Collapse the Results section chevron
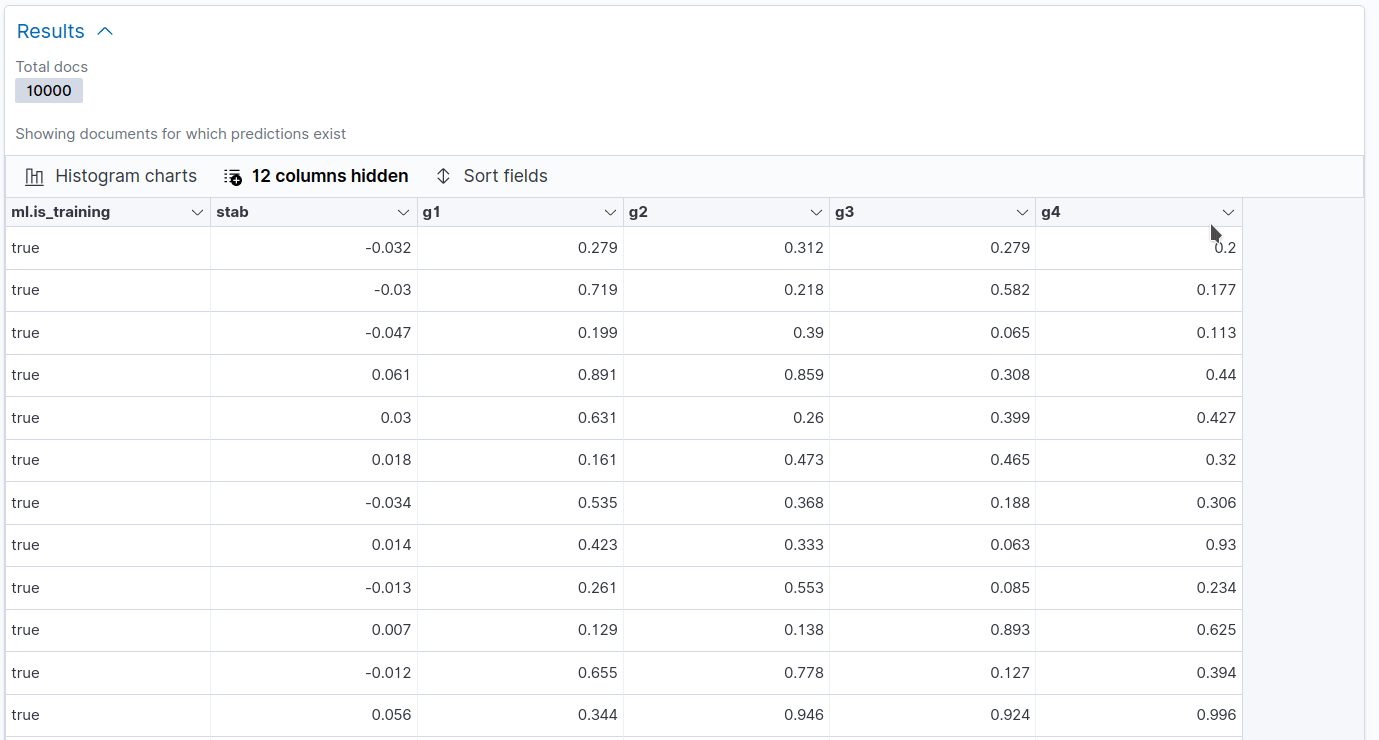 (105, 32)
